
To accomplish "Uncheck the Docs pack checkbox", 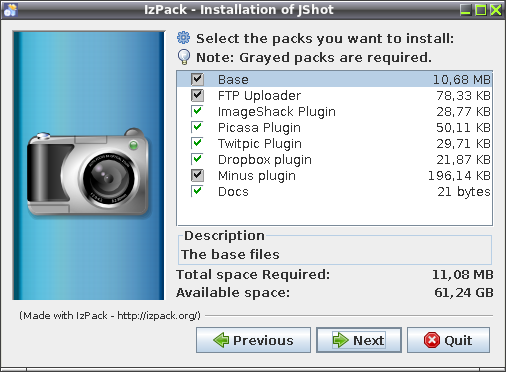I will click(x=197, y=191).
